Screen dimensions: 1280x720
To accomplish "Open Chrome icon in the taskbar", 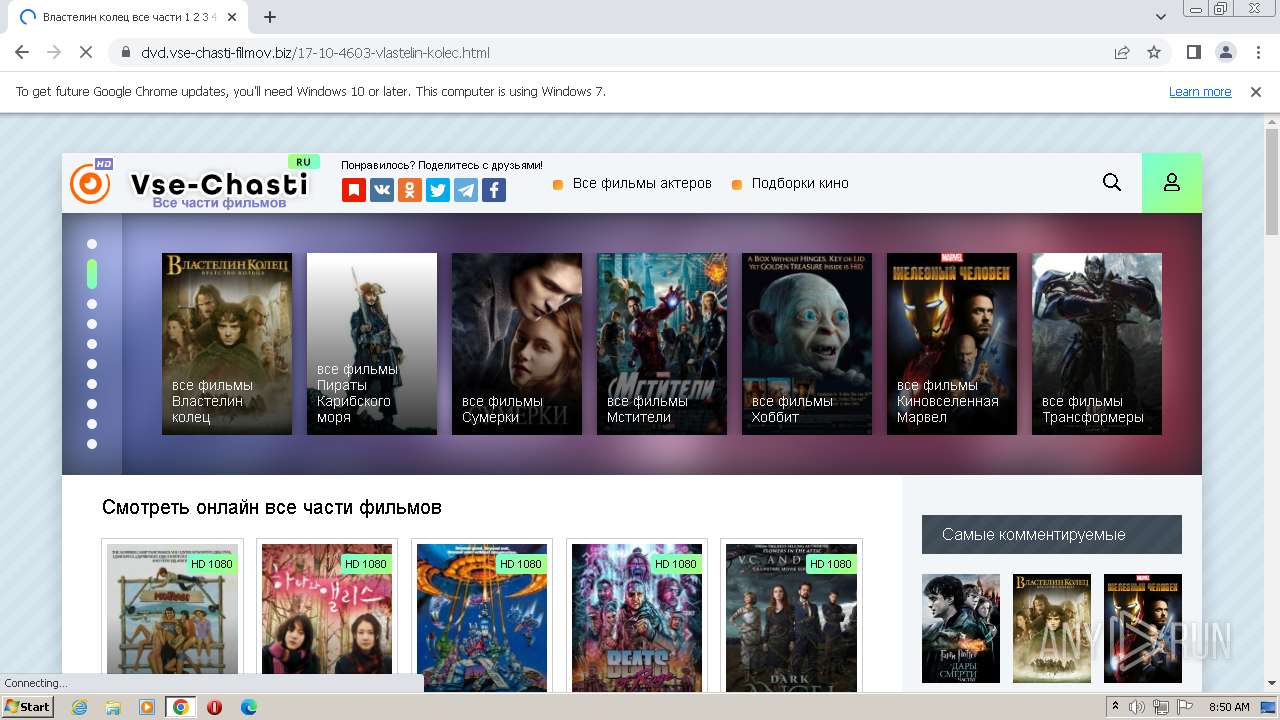I will 180,707.
